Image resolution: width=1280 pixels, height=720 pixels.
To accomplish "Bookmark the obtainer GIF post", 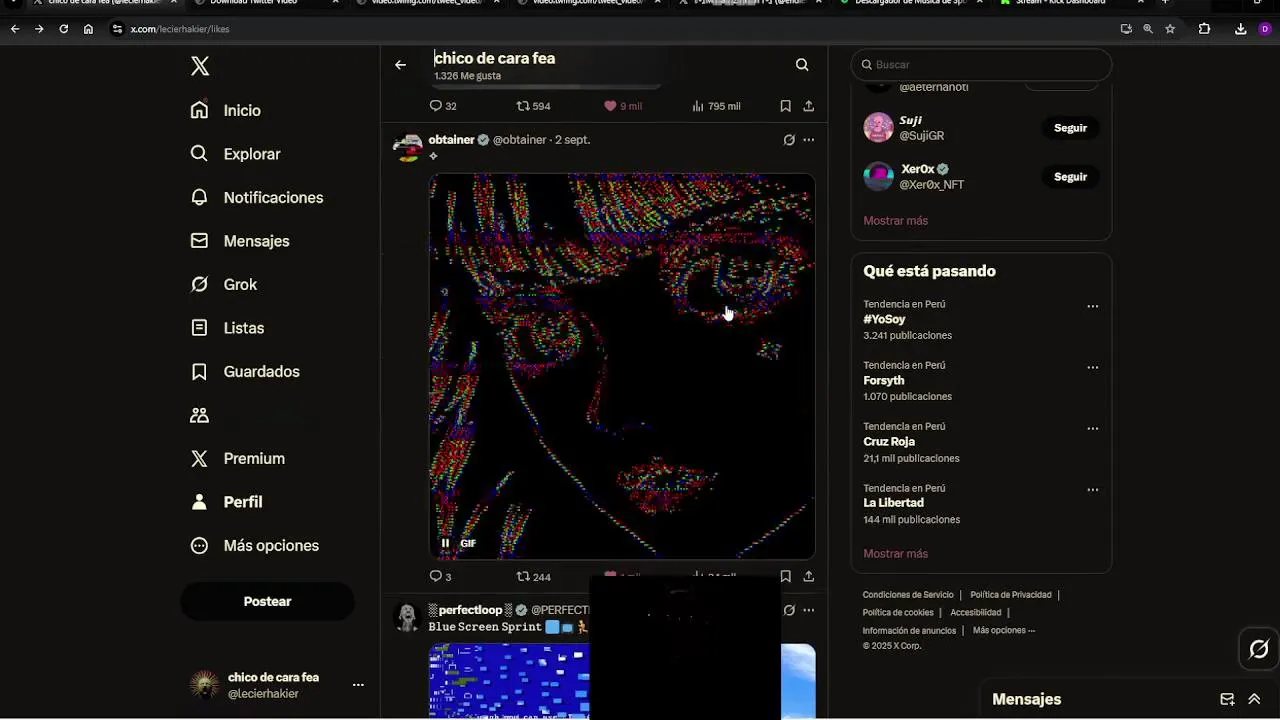I will click(x=786, y=577).
